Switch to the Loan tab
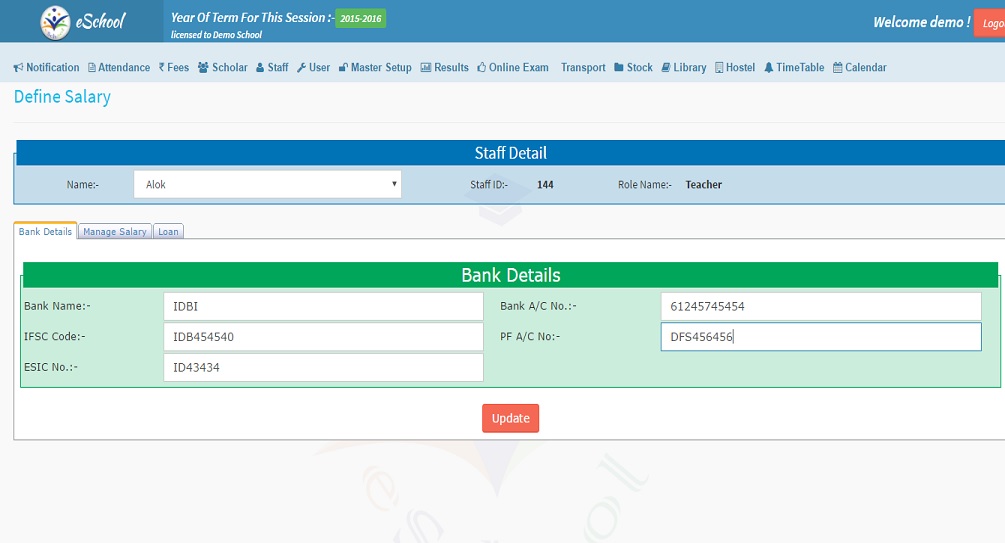The width and height of the screenshot is (1005, 543). [x=168, y=232]
